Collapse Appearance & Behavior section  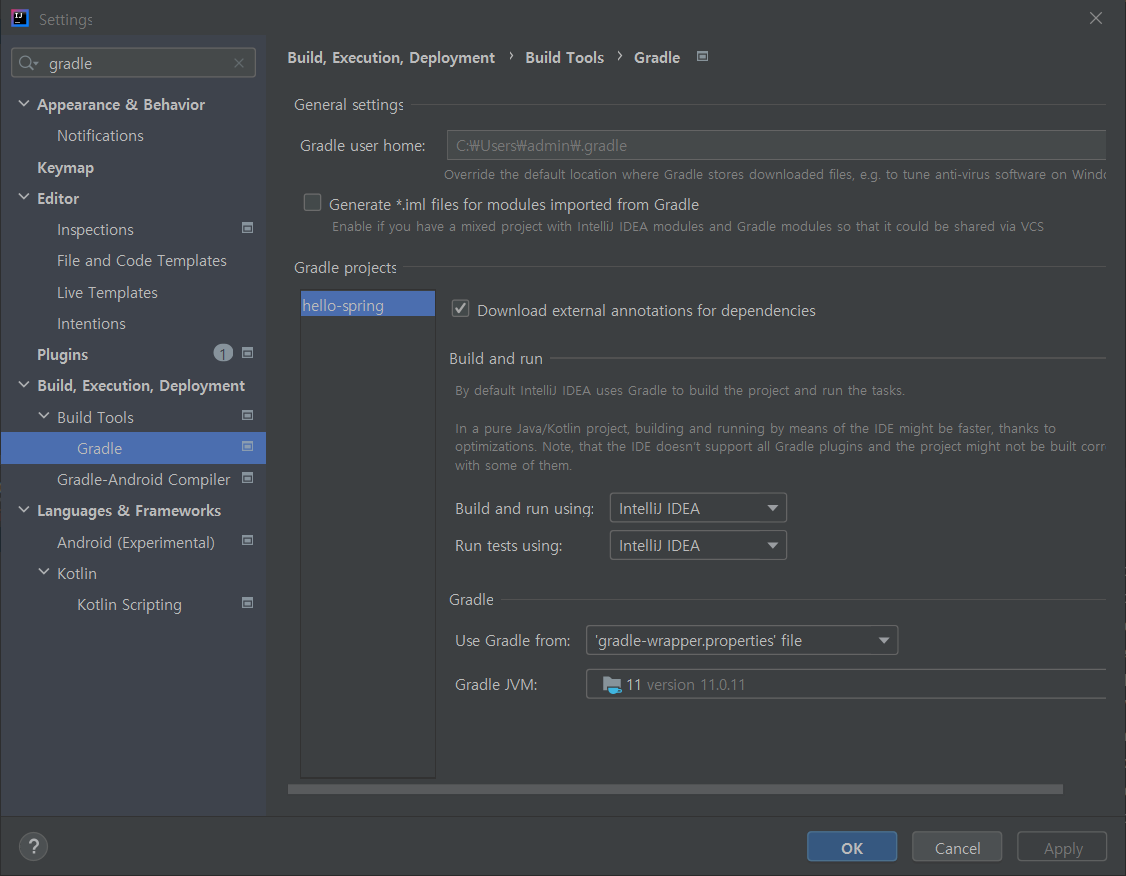(x=24, y=104)
